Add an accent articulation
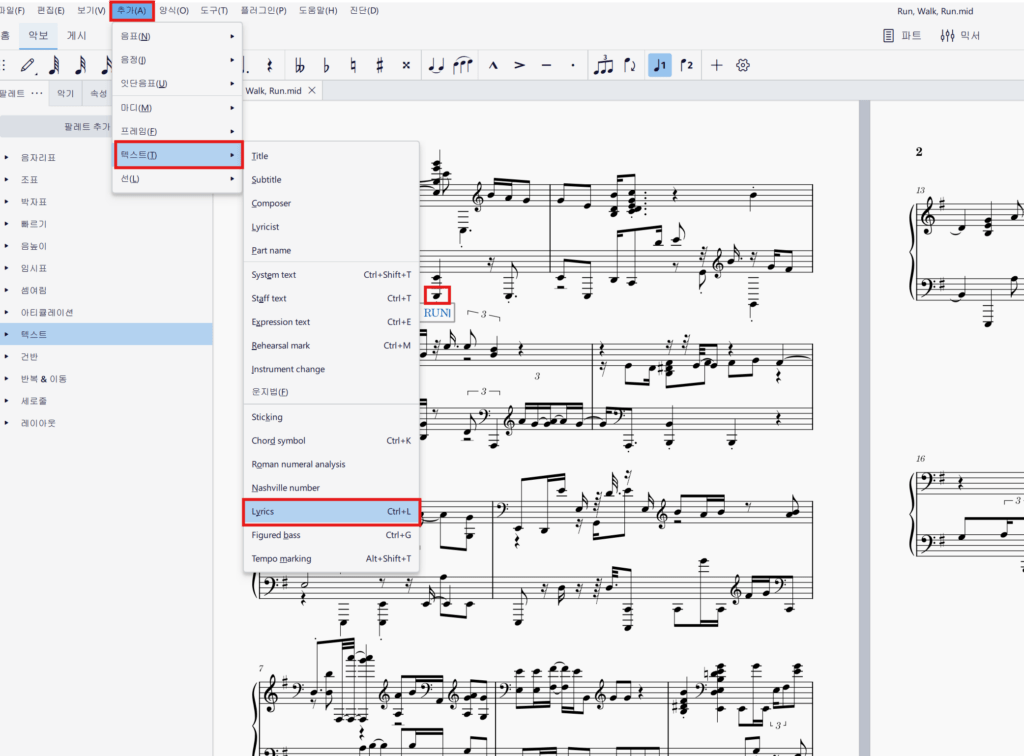1024x756 pixels. 520,65
